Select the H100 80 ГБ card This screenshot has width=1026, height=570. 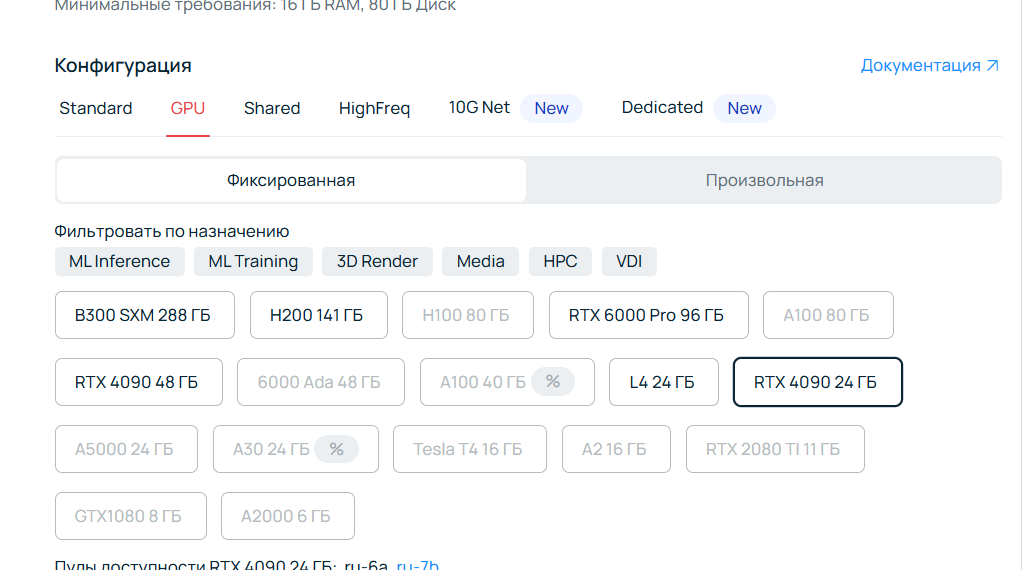coord(468,315)
